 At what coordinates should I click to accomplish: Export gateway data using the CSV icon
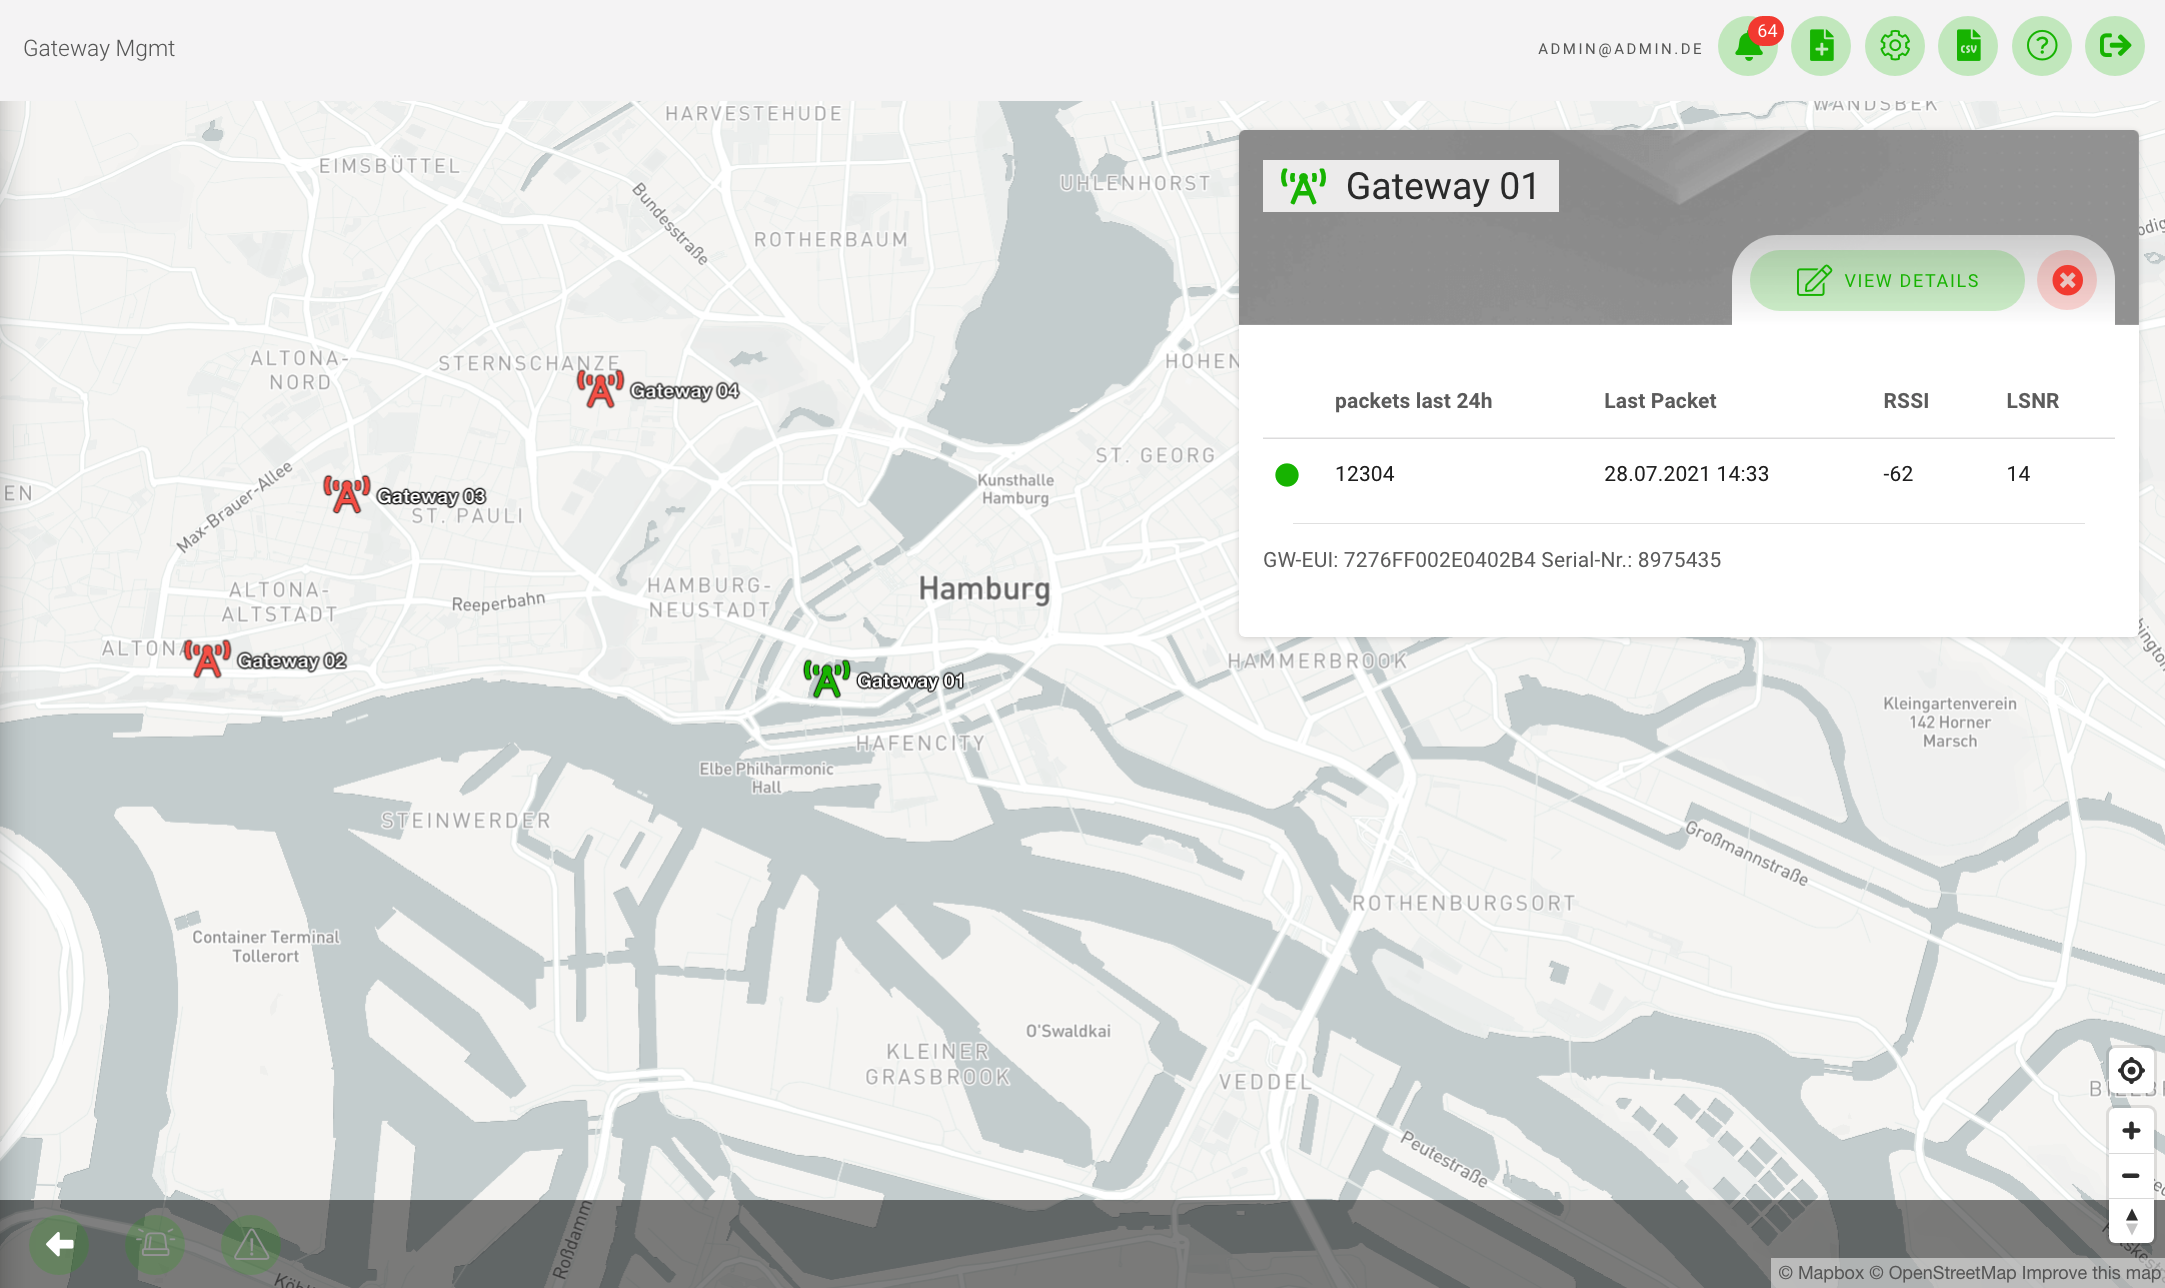tap(1968, 46)
